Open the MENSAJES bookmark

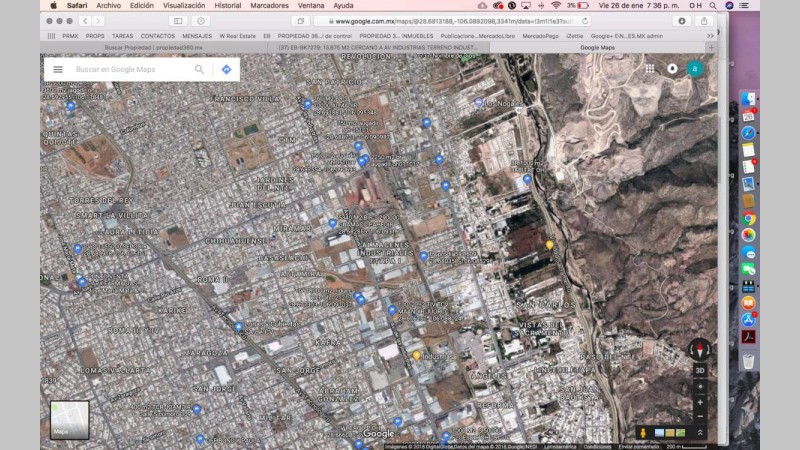point(197,36)
